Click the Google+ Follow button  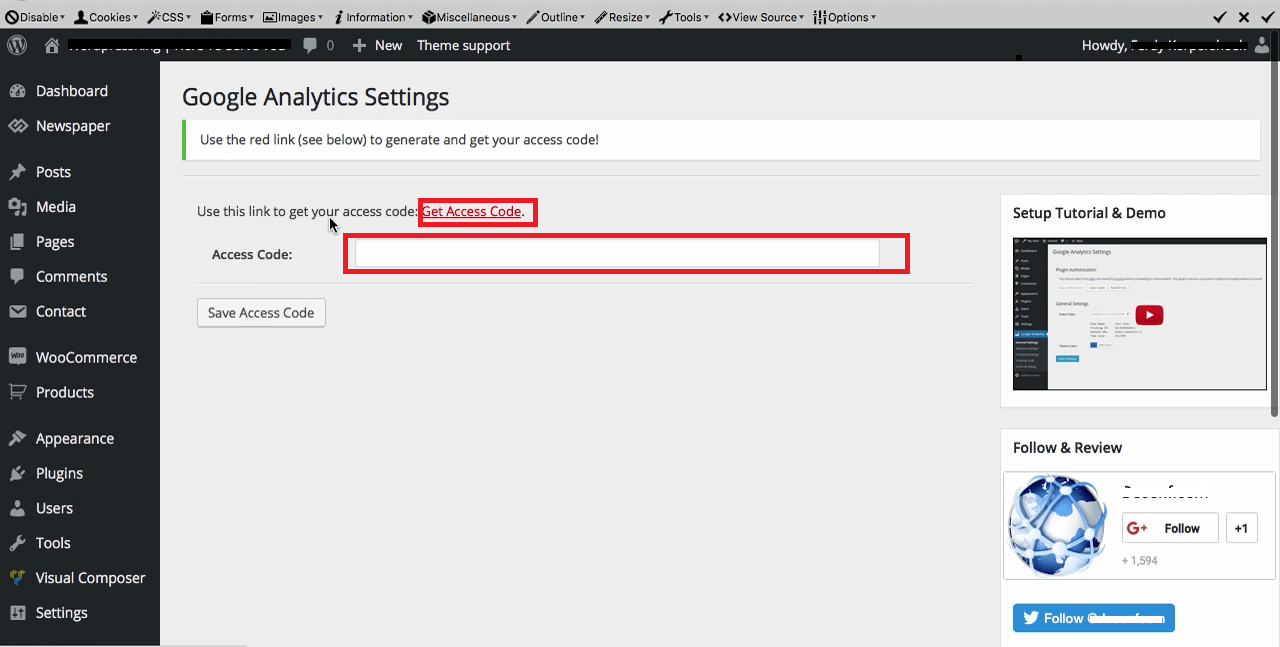click(x=1170, y=528)
